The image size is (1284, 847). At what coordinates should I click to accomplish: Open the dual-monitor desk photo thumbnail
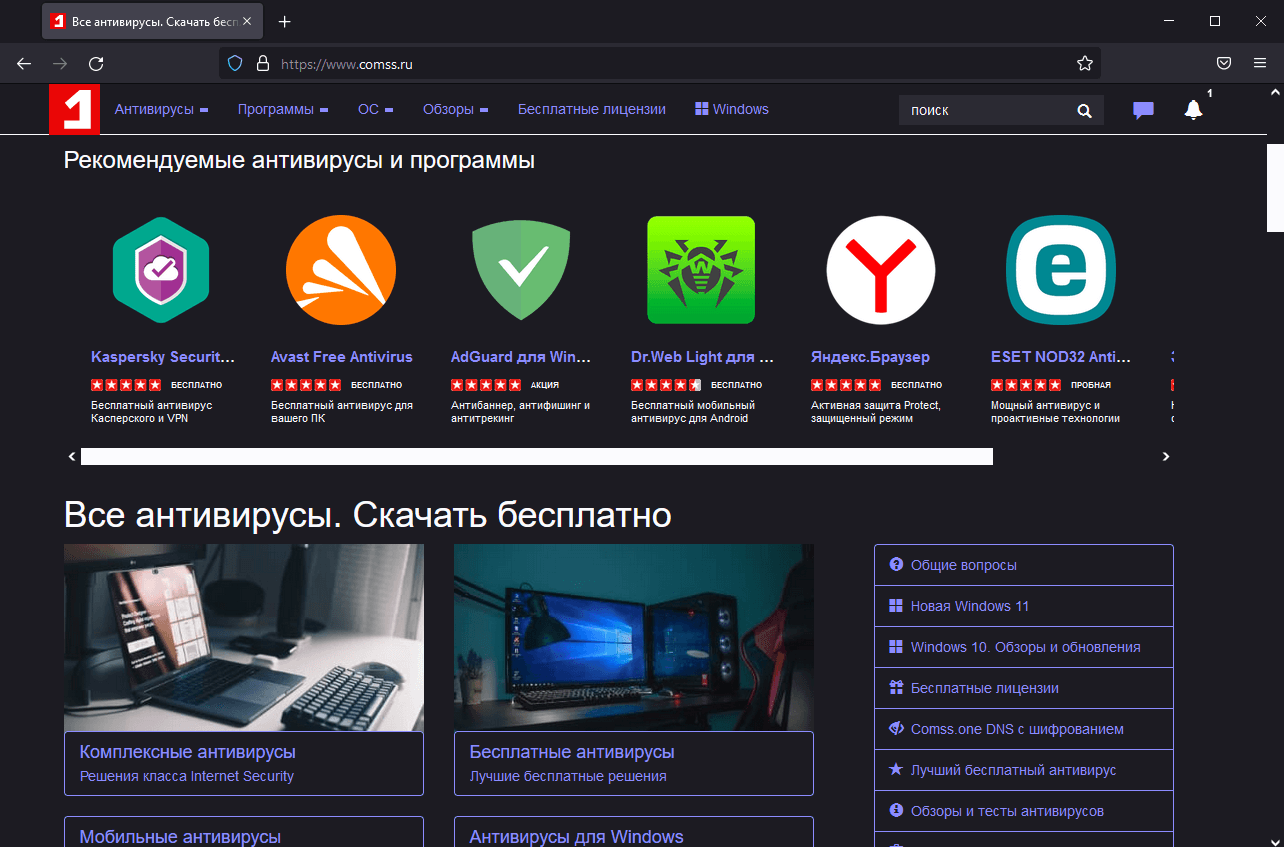[634, 637]
